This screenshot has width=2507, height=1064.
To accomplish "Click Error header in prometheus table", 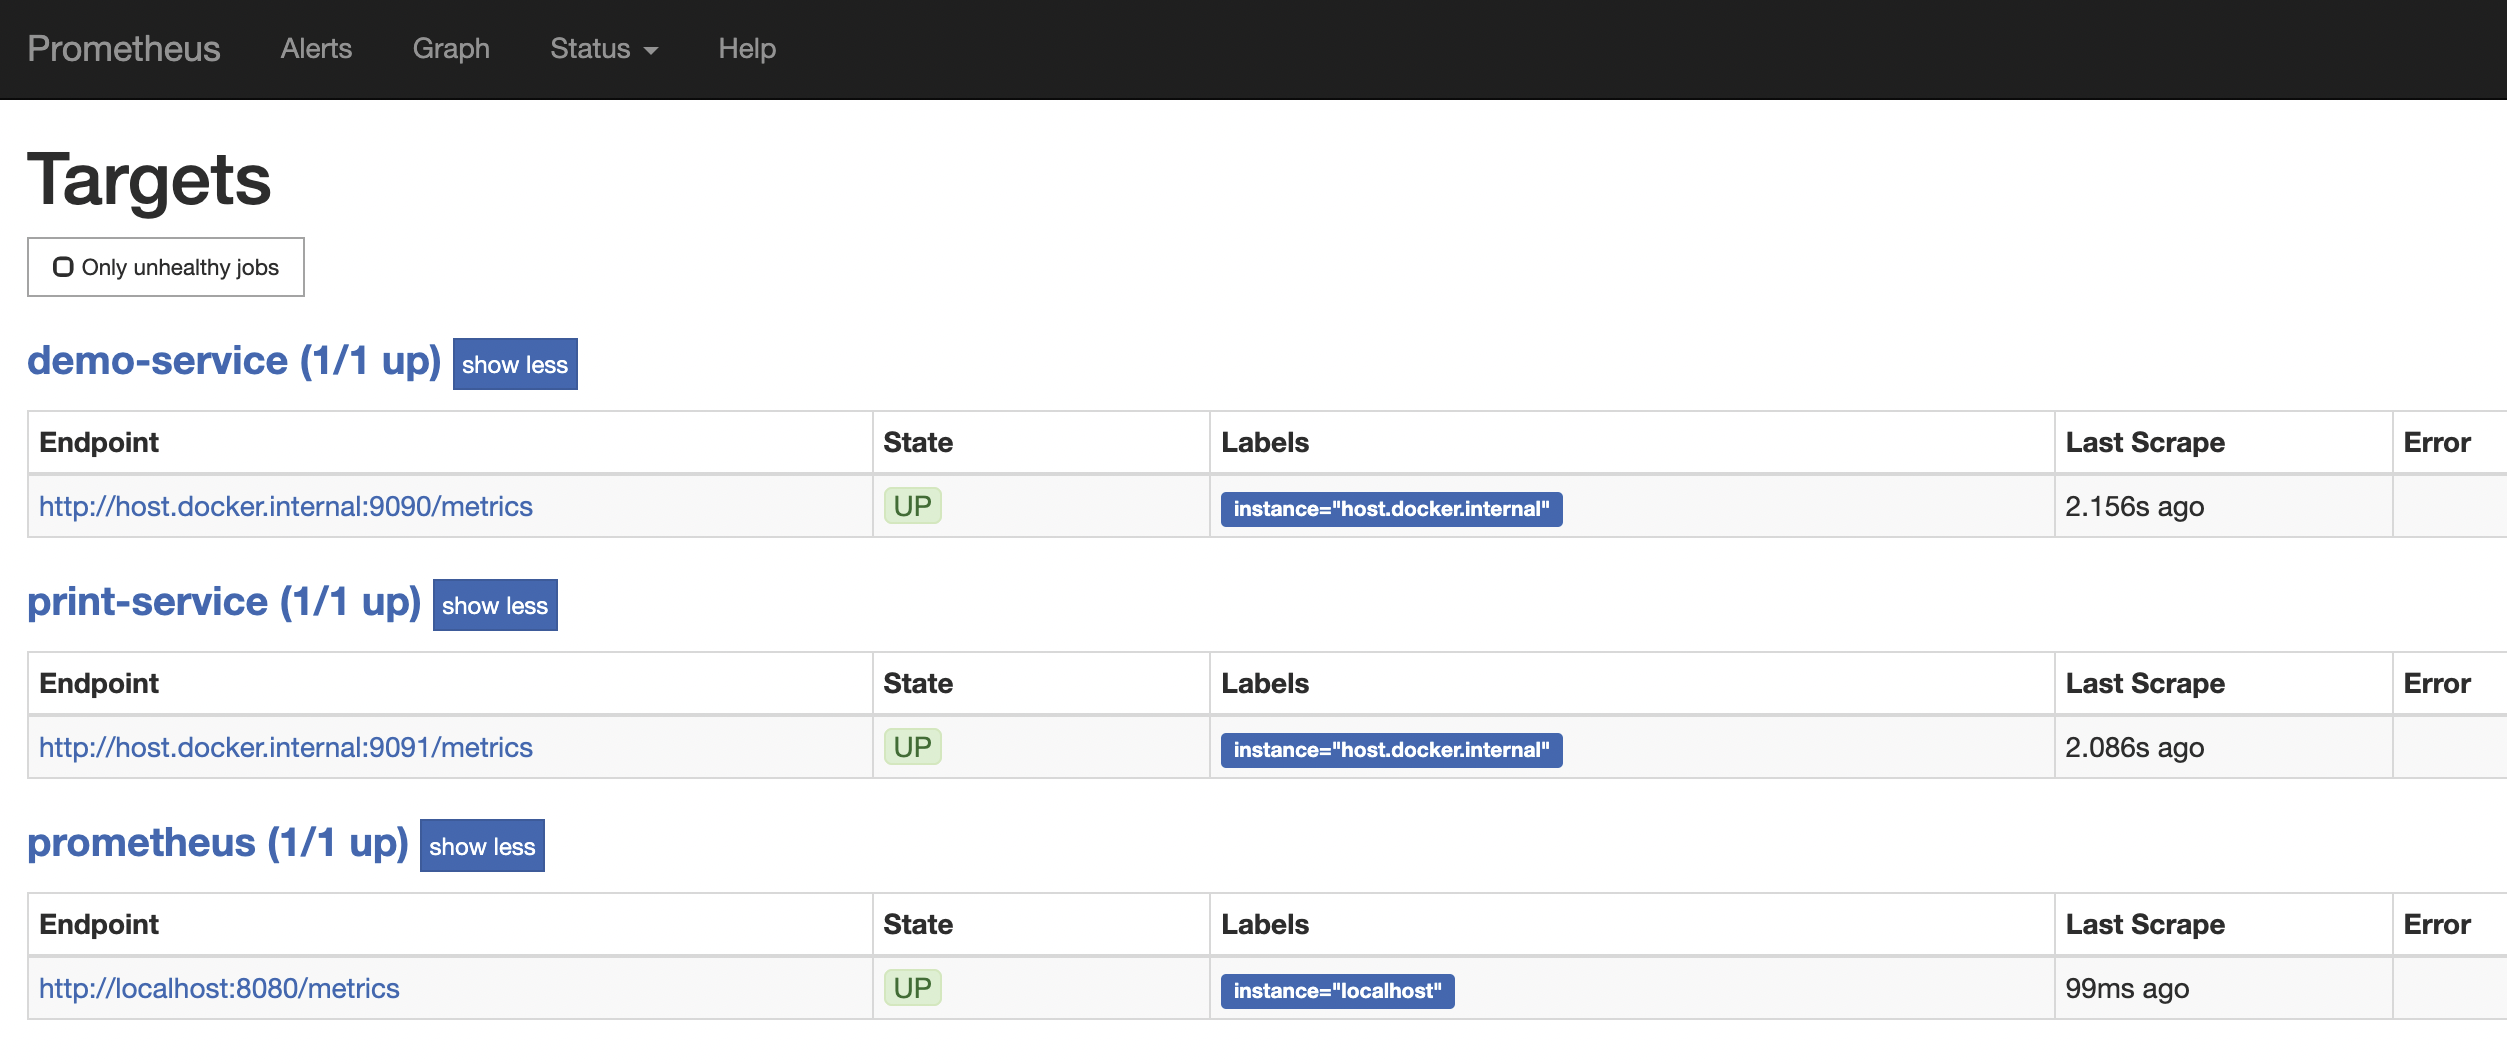I will (2437, 924).
